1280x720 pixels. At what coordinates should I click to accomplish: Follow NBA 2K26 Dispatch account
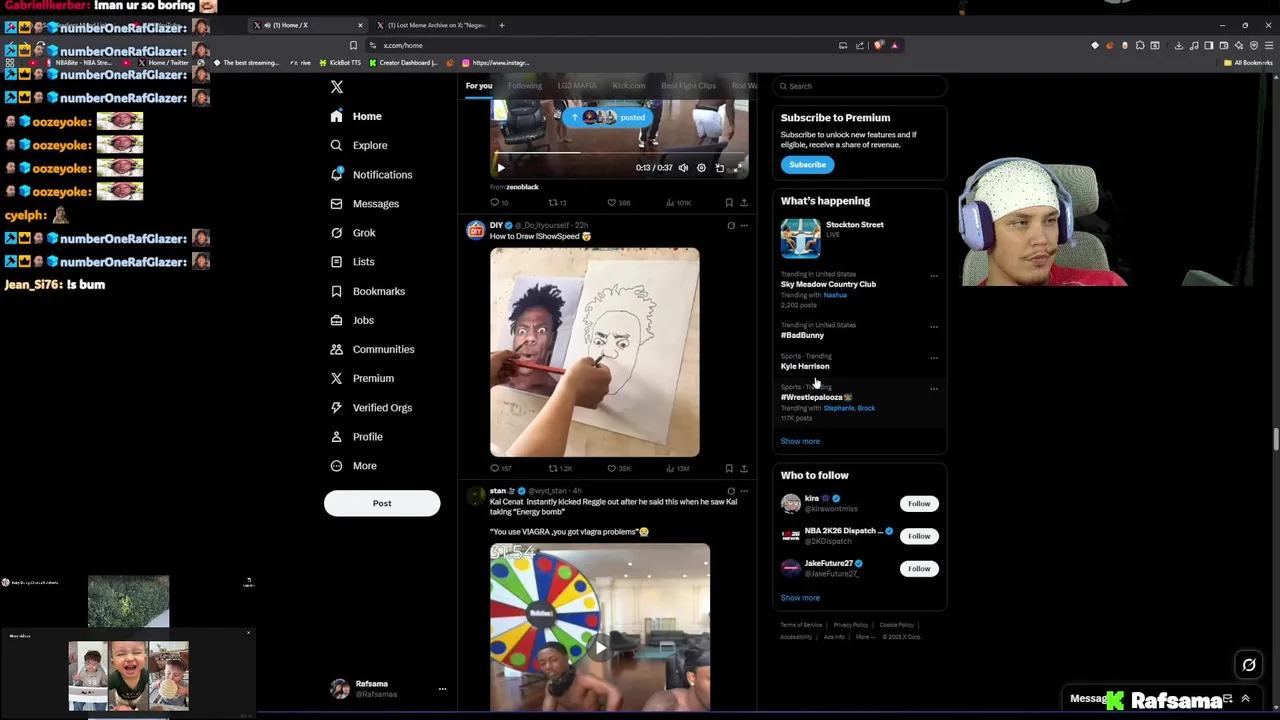point(919,536)
